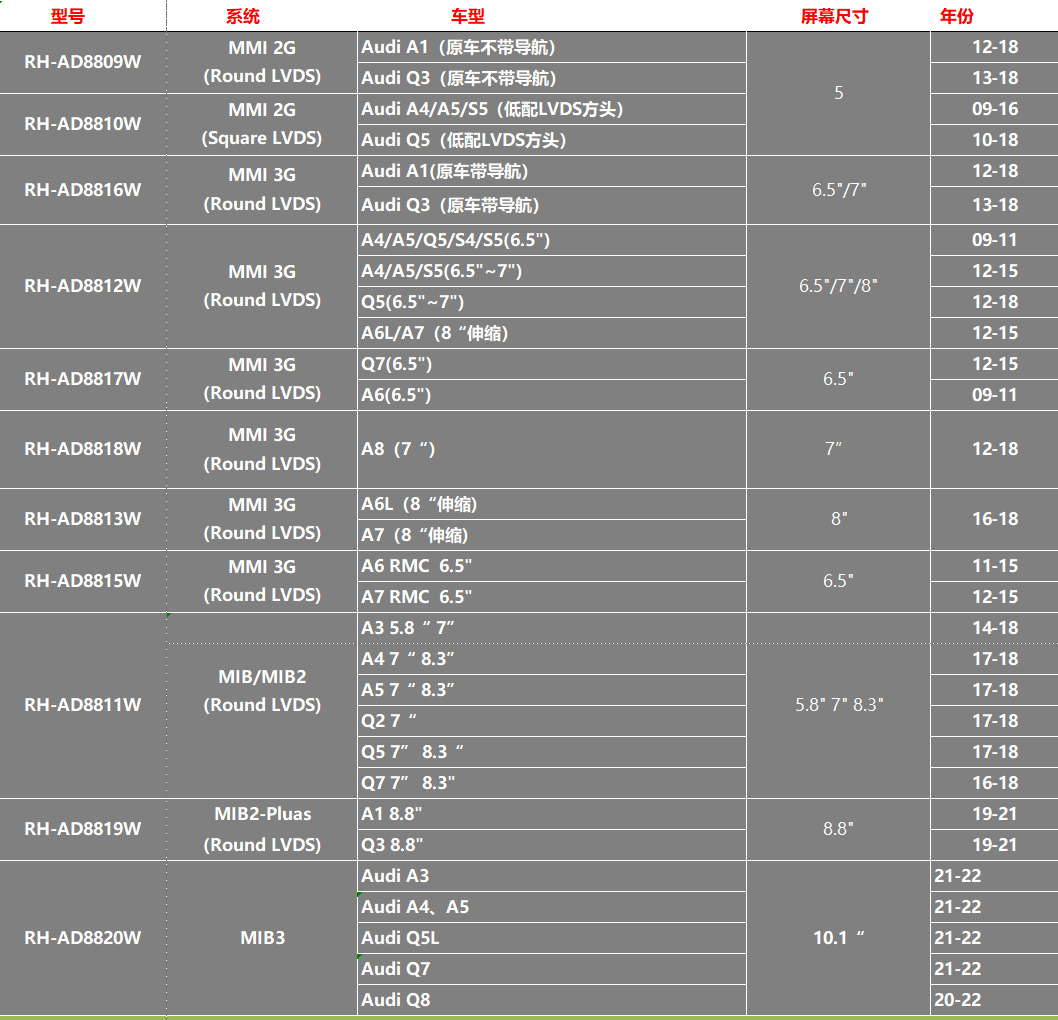Viewport: 1058px width, 1020px height.
Task: Select the A8 (7 ") cell
Action: [x=552, y=449]
